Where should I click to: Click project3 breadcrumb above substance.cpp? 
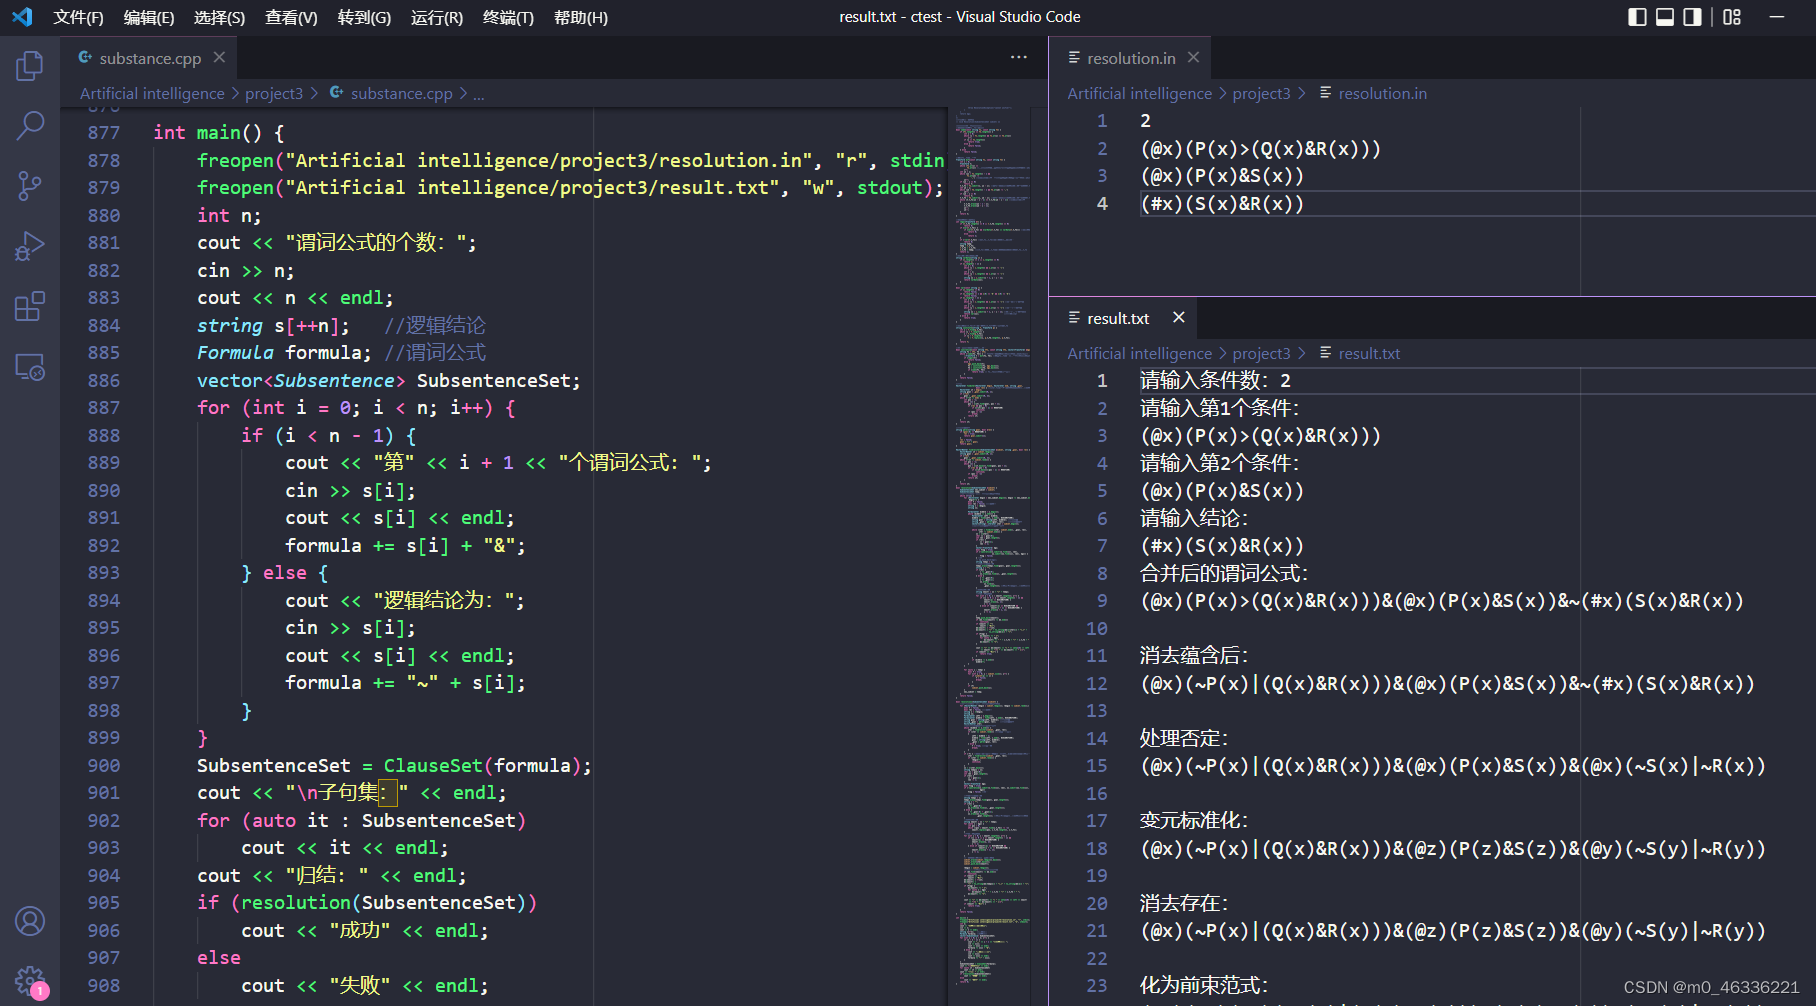pos(274,93)
